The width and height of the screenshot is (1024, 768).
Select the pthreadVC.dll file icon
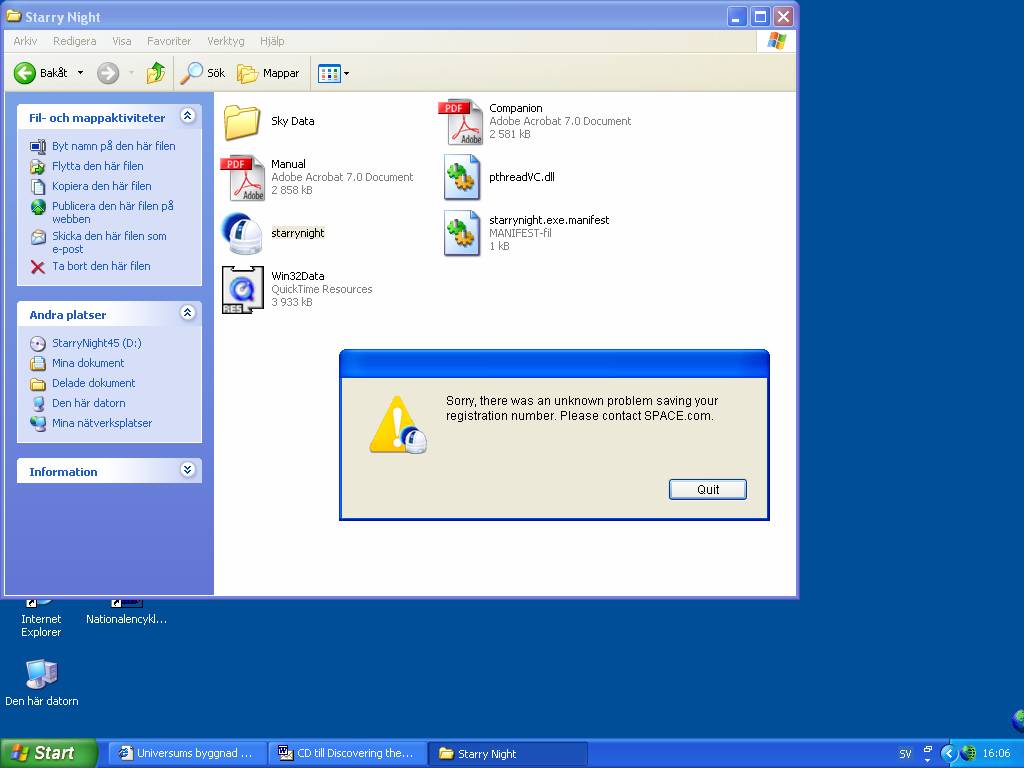point(462,177)
